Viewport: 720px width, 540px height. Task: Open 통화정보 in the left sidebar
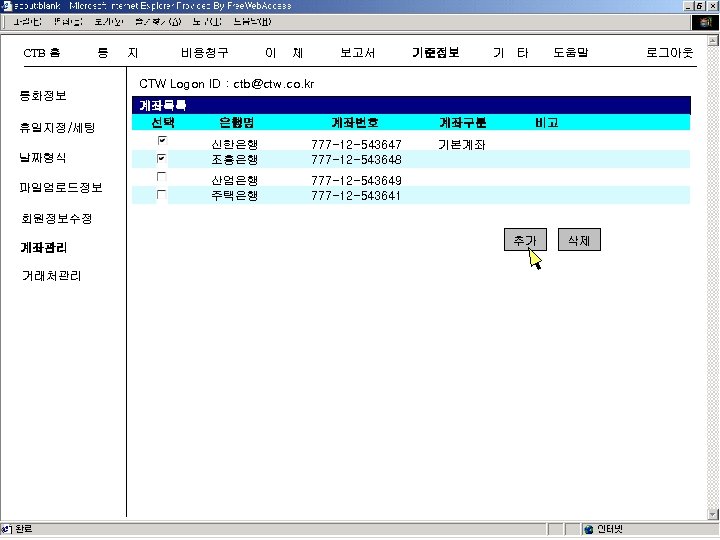[x=43, y=96]
